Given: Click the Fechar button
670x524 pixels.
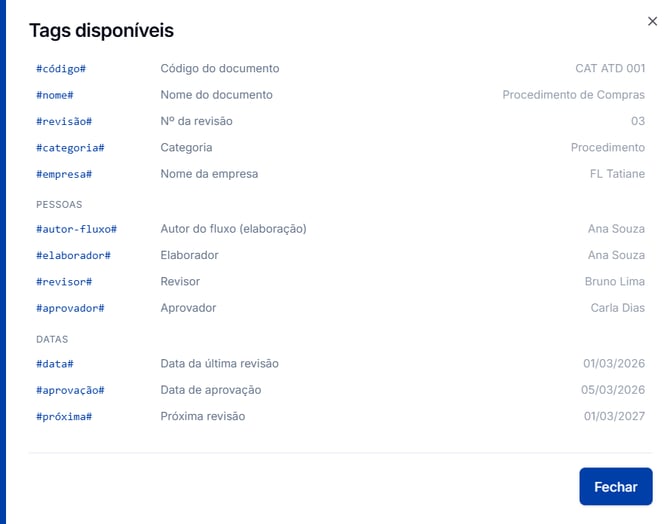Looking at the screenshot, I should [x=616, y=486].
